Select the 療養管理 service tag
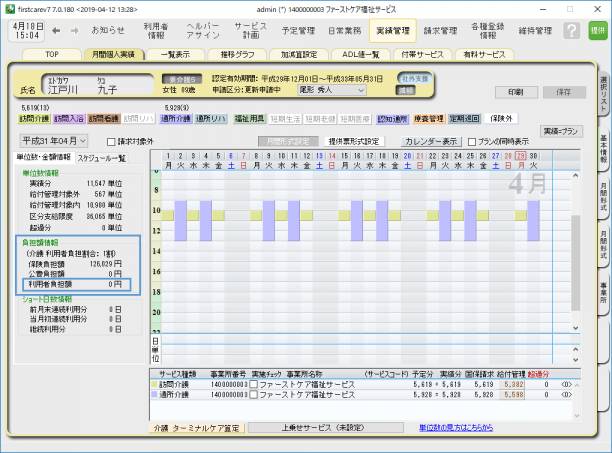 click(x=428, y=118)
